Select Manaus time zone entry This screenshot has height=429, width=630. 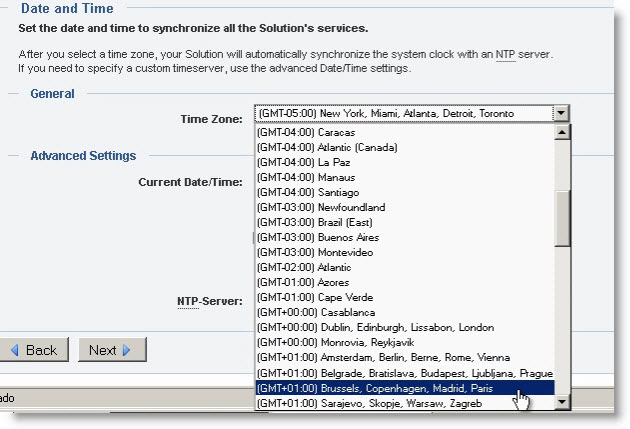click(296, 177)
